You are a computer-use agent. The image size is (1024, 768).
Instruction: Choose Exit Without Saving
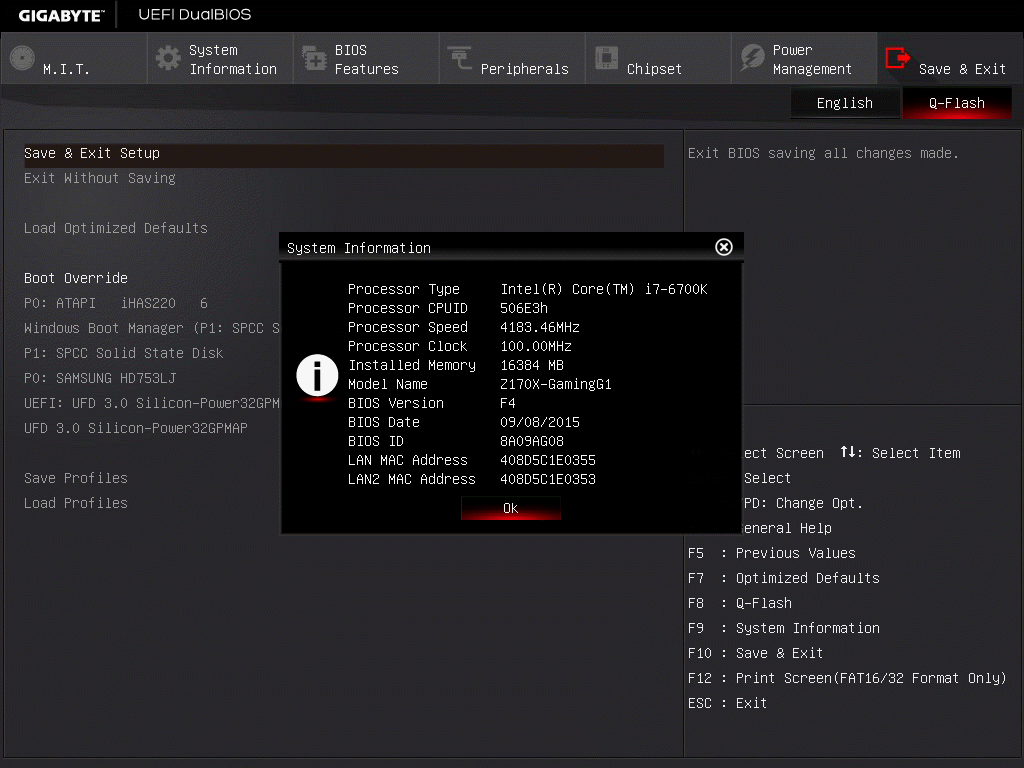(x=99, y=178)
